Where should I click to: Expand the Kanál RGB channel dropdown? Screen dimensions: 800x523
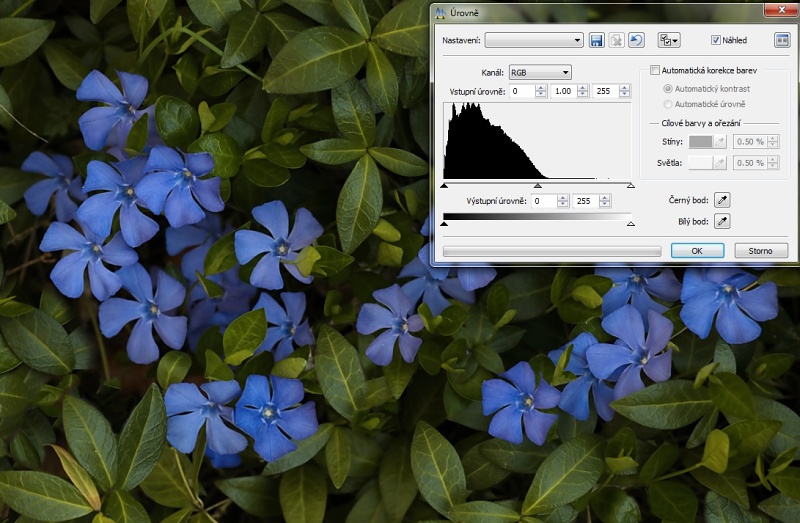click(539, 72)
